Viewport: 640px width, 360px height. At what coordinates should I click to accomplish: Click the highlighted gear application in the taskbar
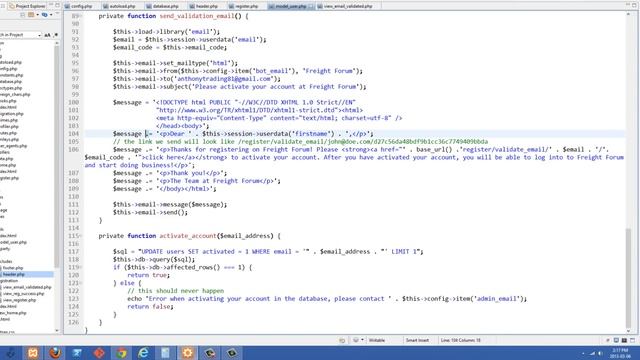coord(188,353)
